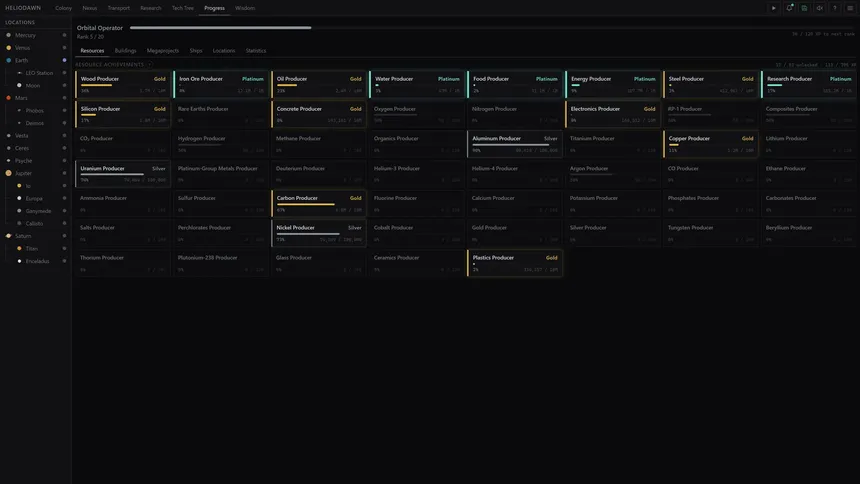Open the Research menu
This screenshot has height=484, width=860.
[150, 8]
